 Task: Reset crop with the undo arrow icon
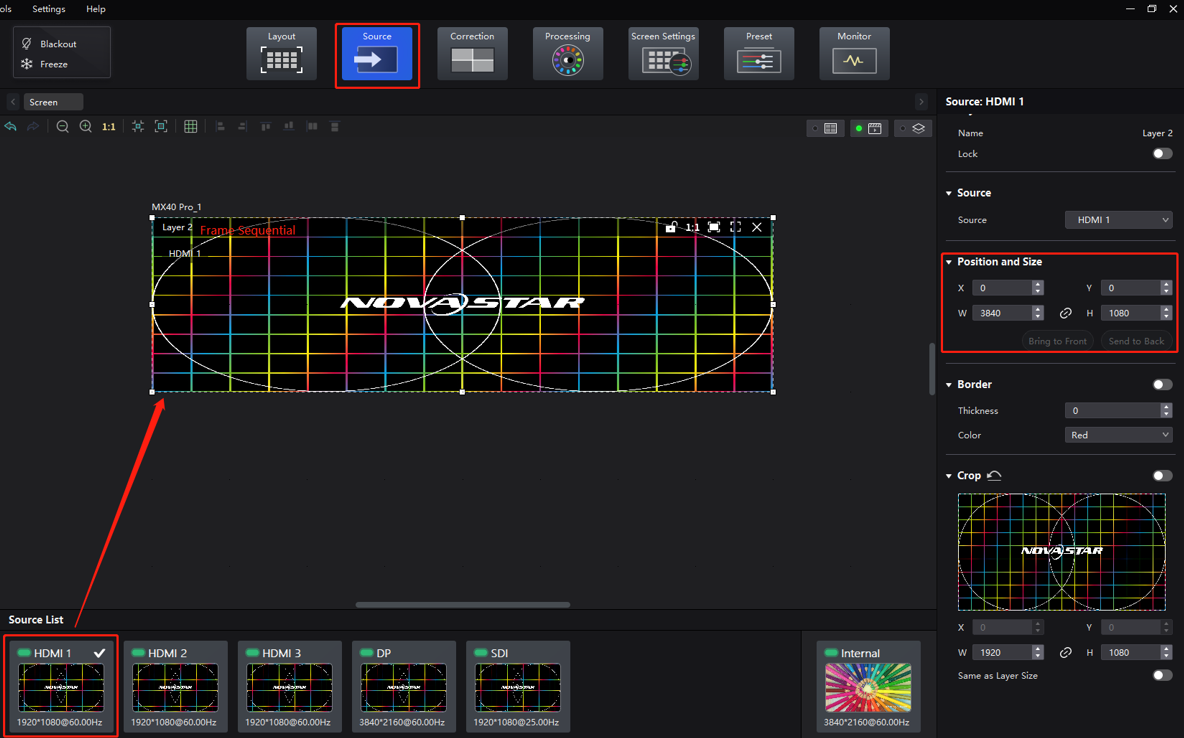click(x=994, y=475)
